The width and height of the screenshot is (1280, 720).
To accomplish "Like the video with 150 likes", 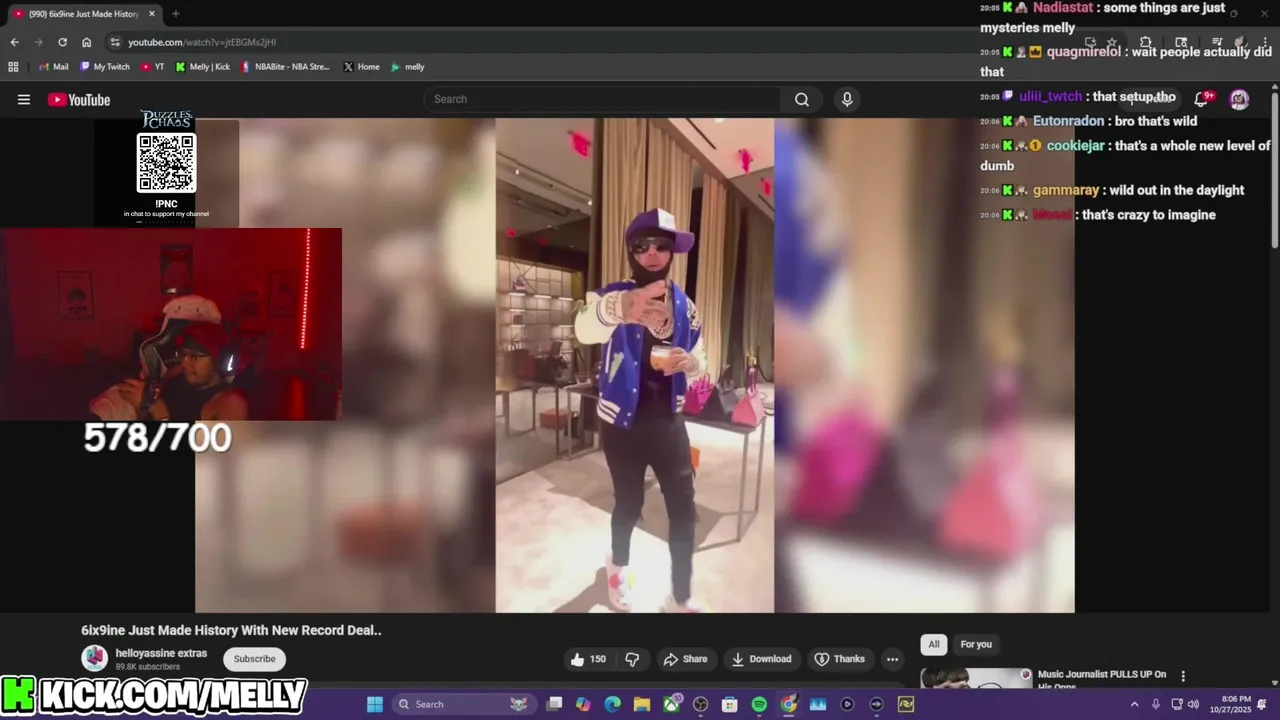I will 588,659.
